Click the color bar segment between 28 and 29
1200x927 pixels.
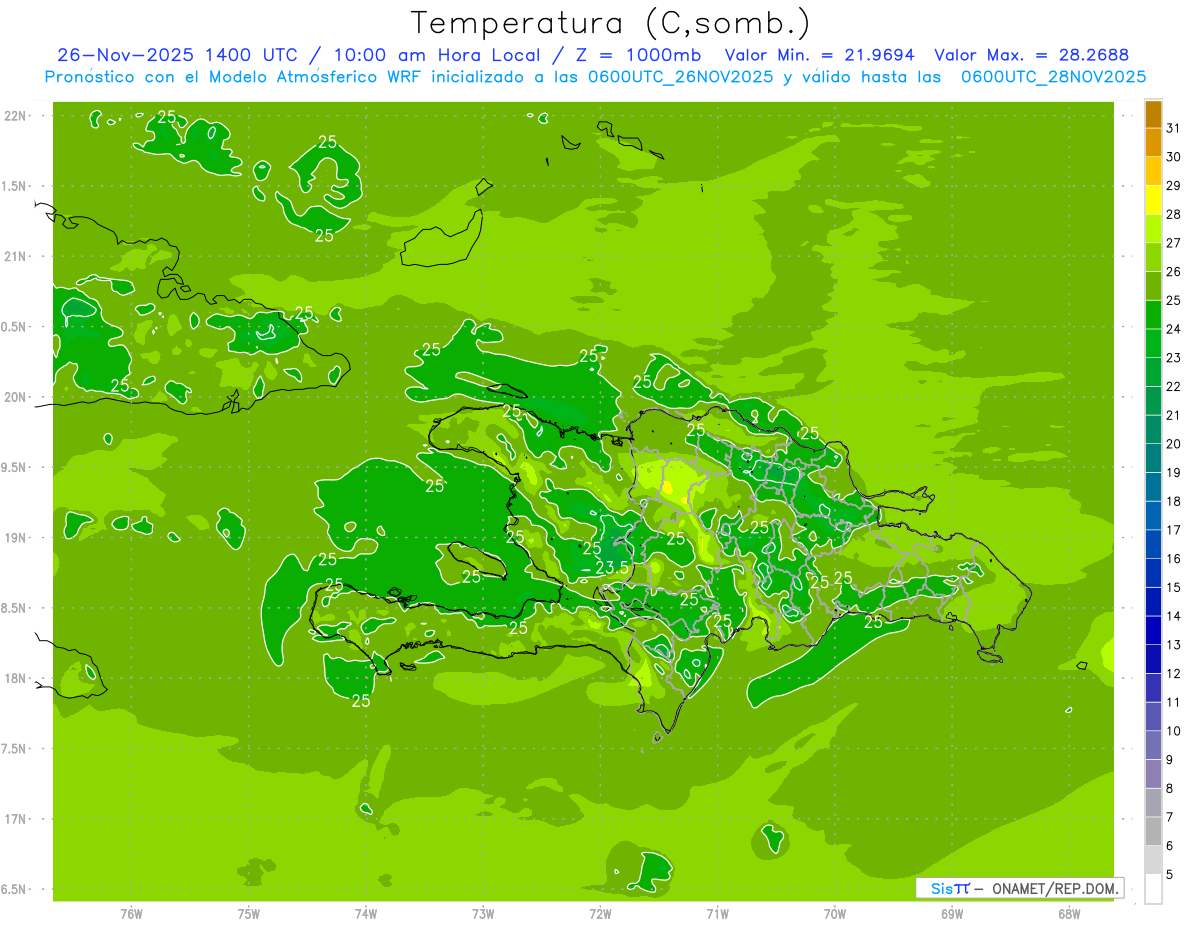point(1153,200)
